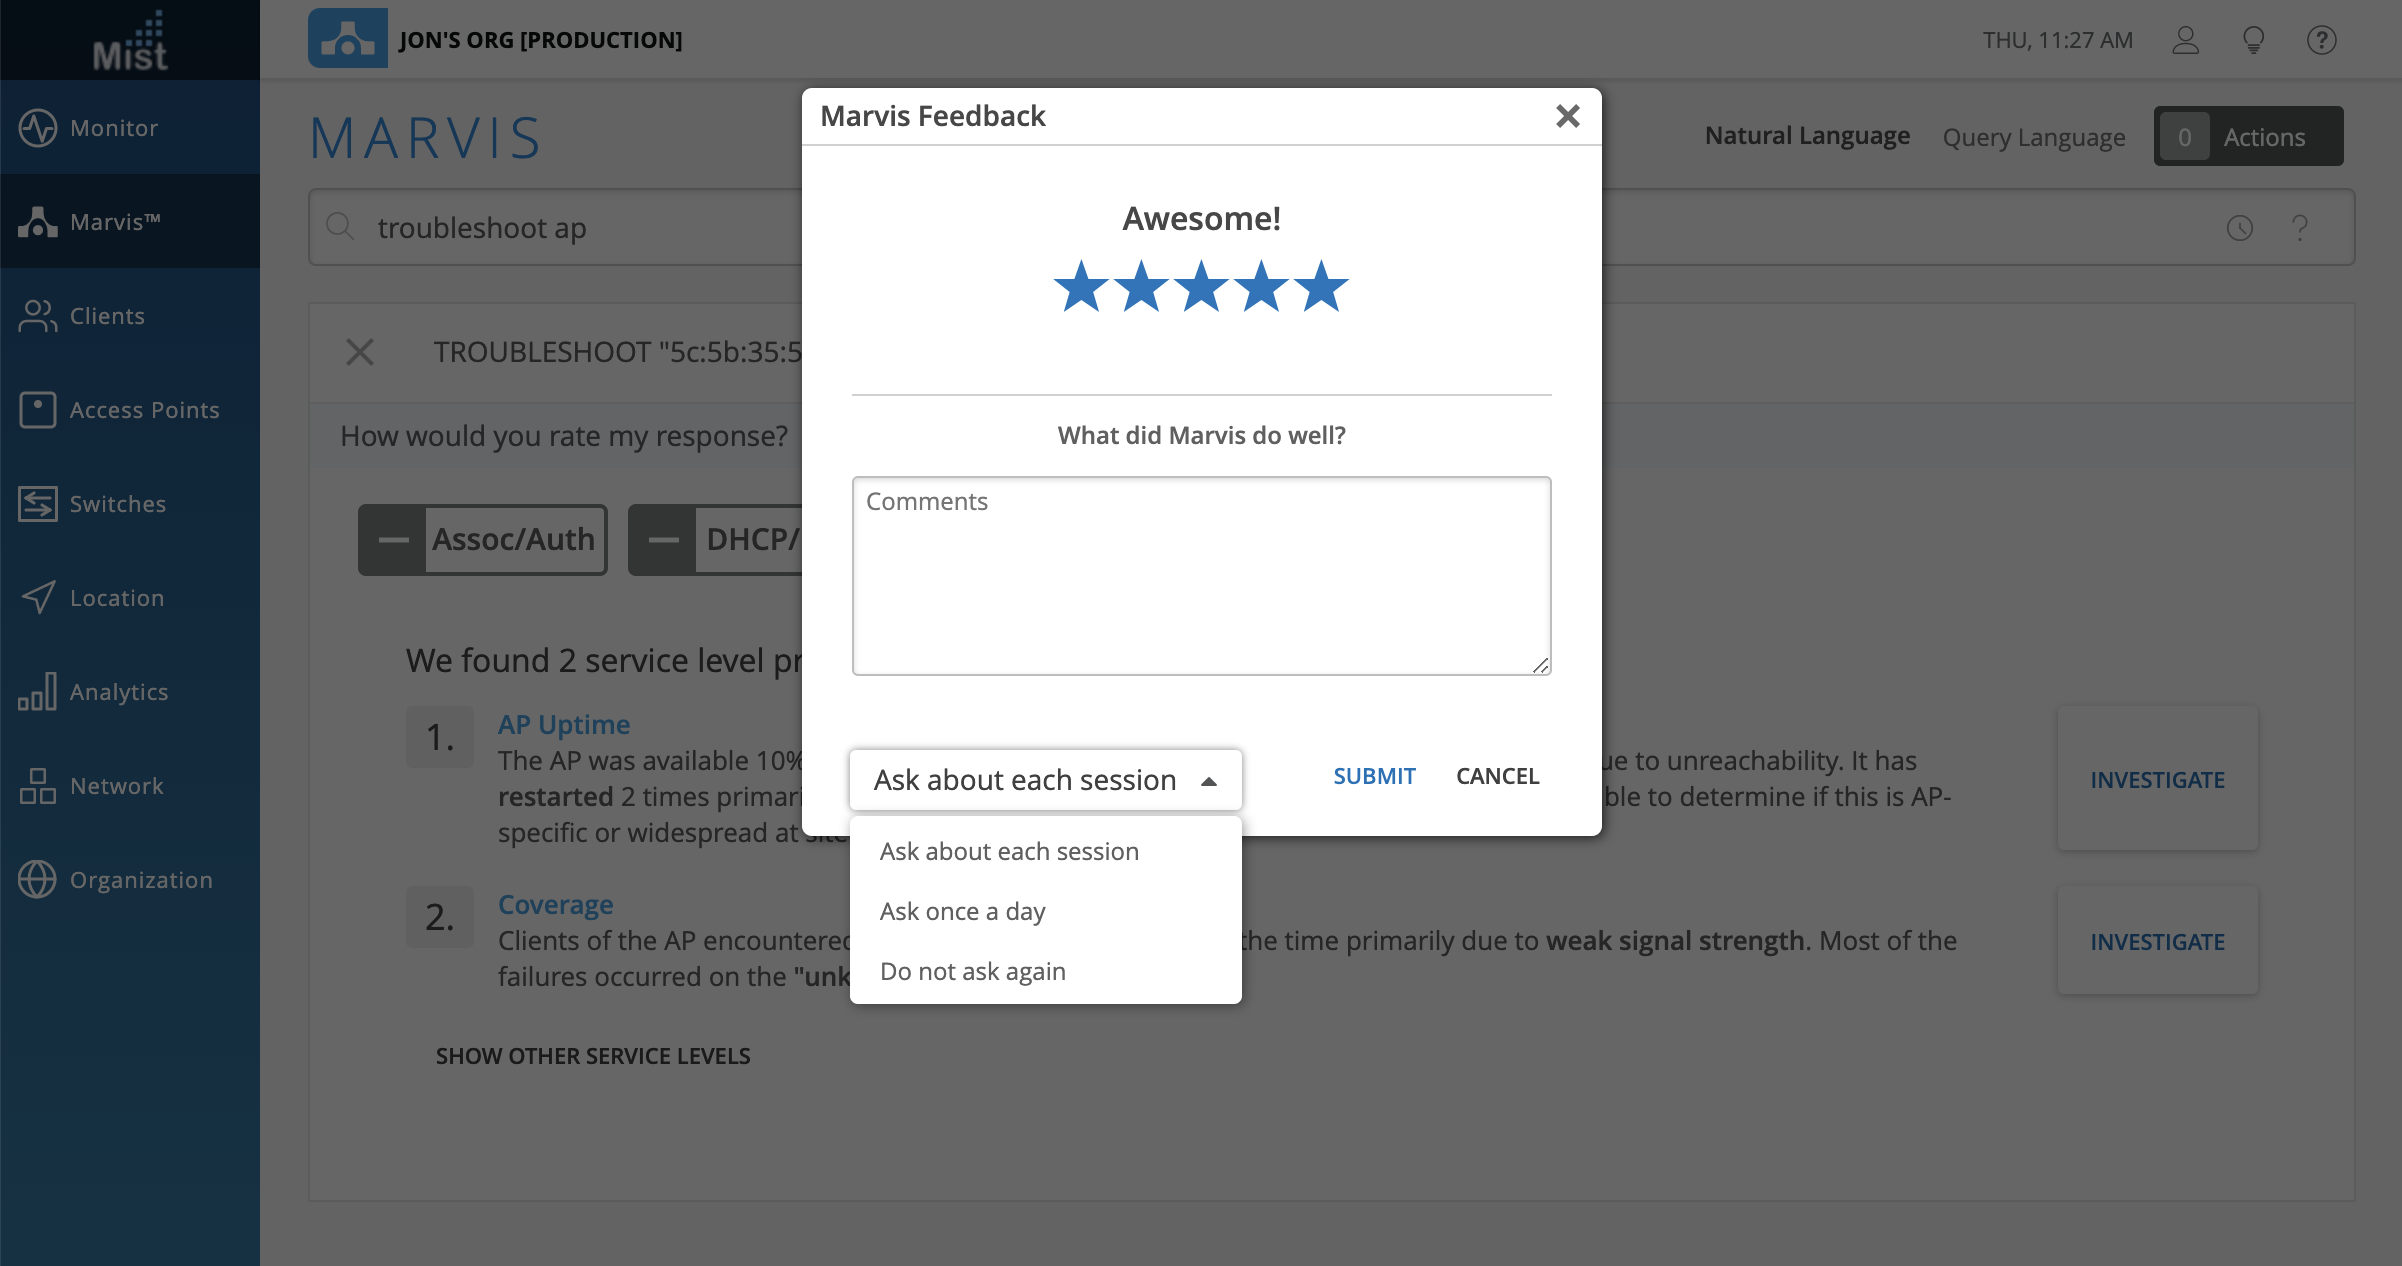Click the Access Points sidebar icon
Viewport: 2402px width, 1266px height.
[x=38, y=410]
